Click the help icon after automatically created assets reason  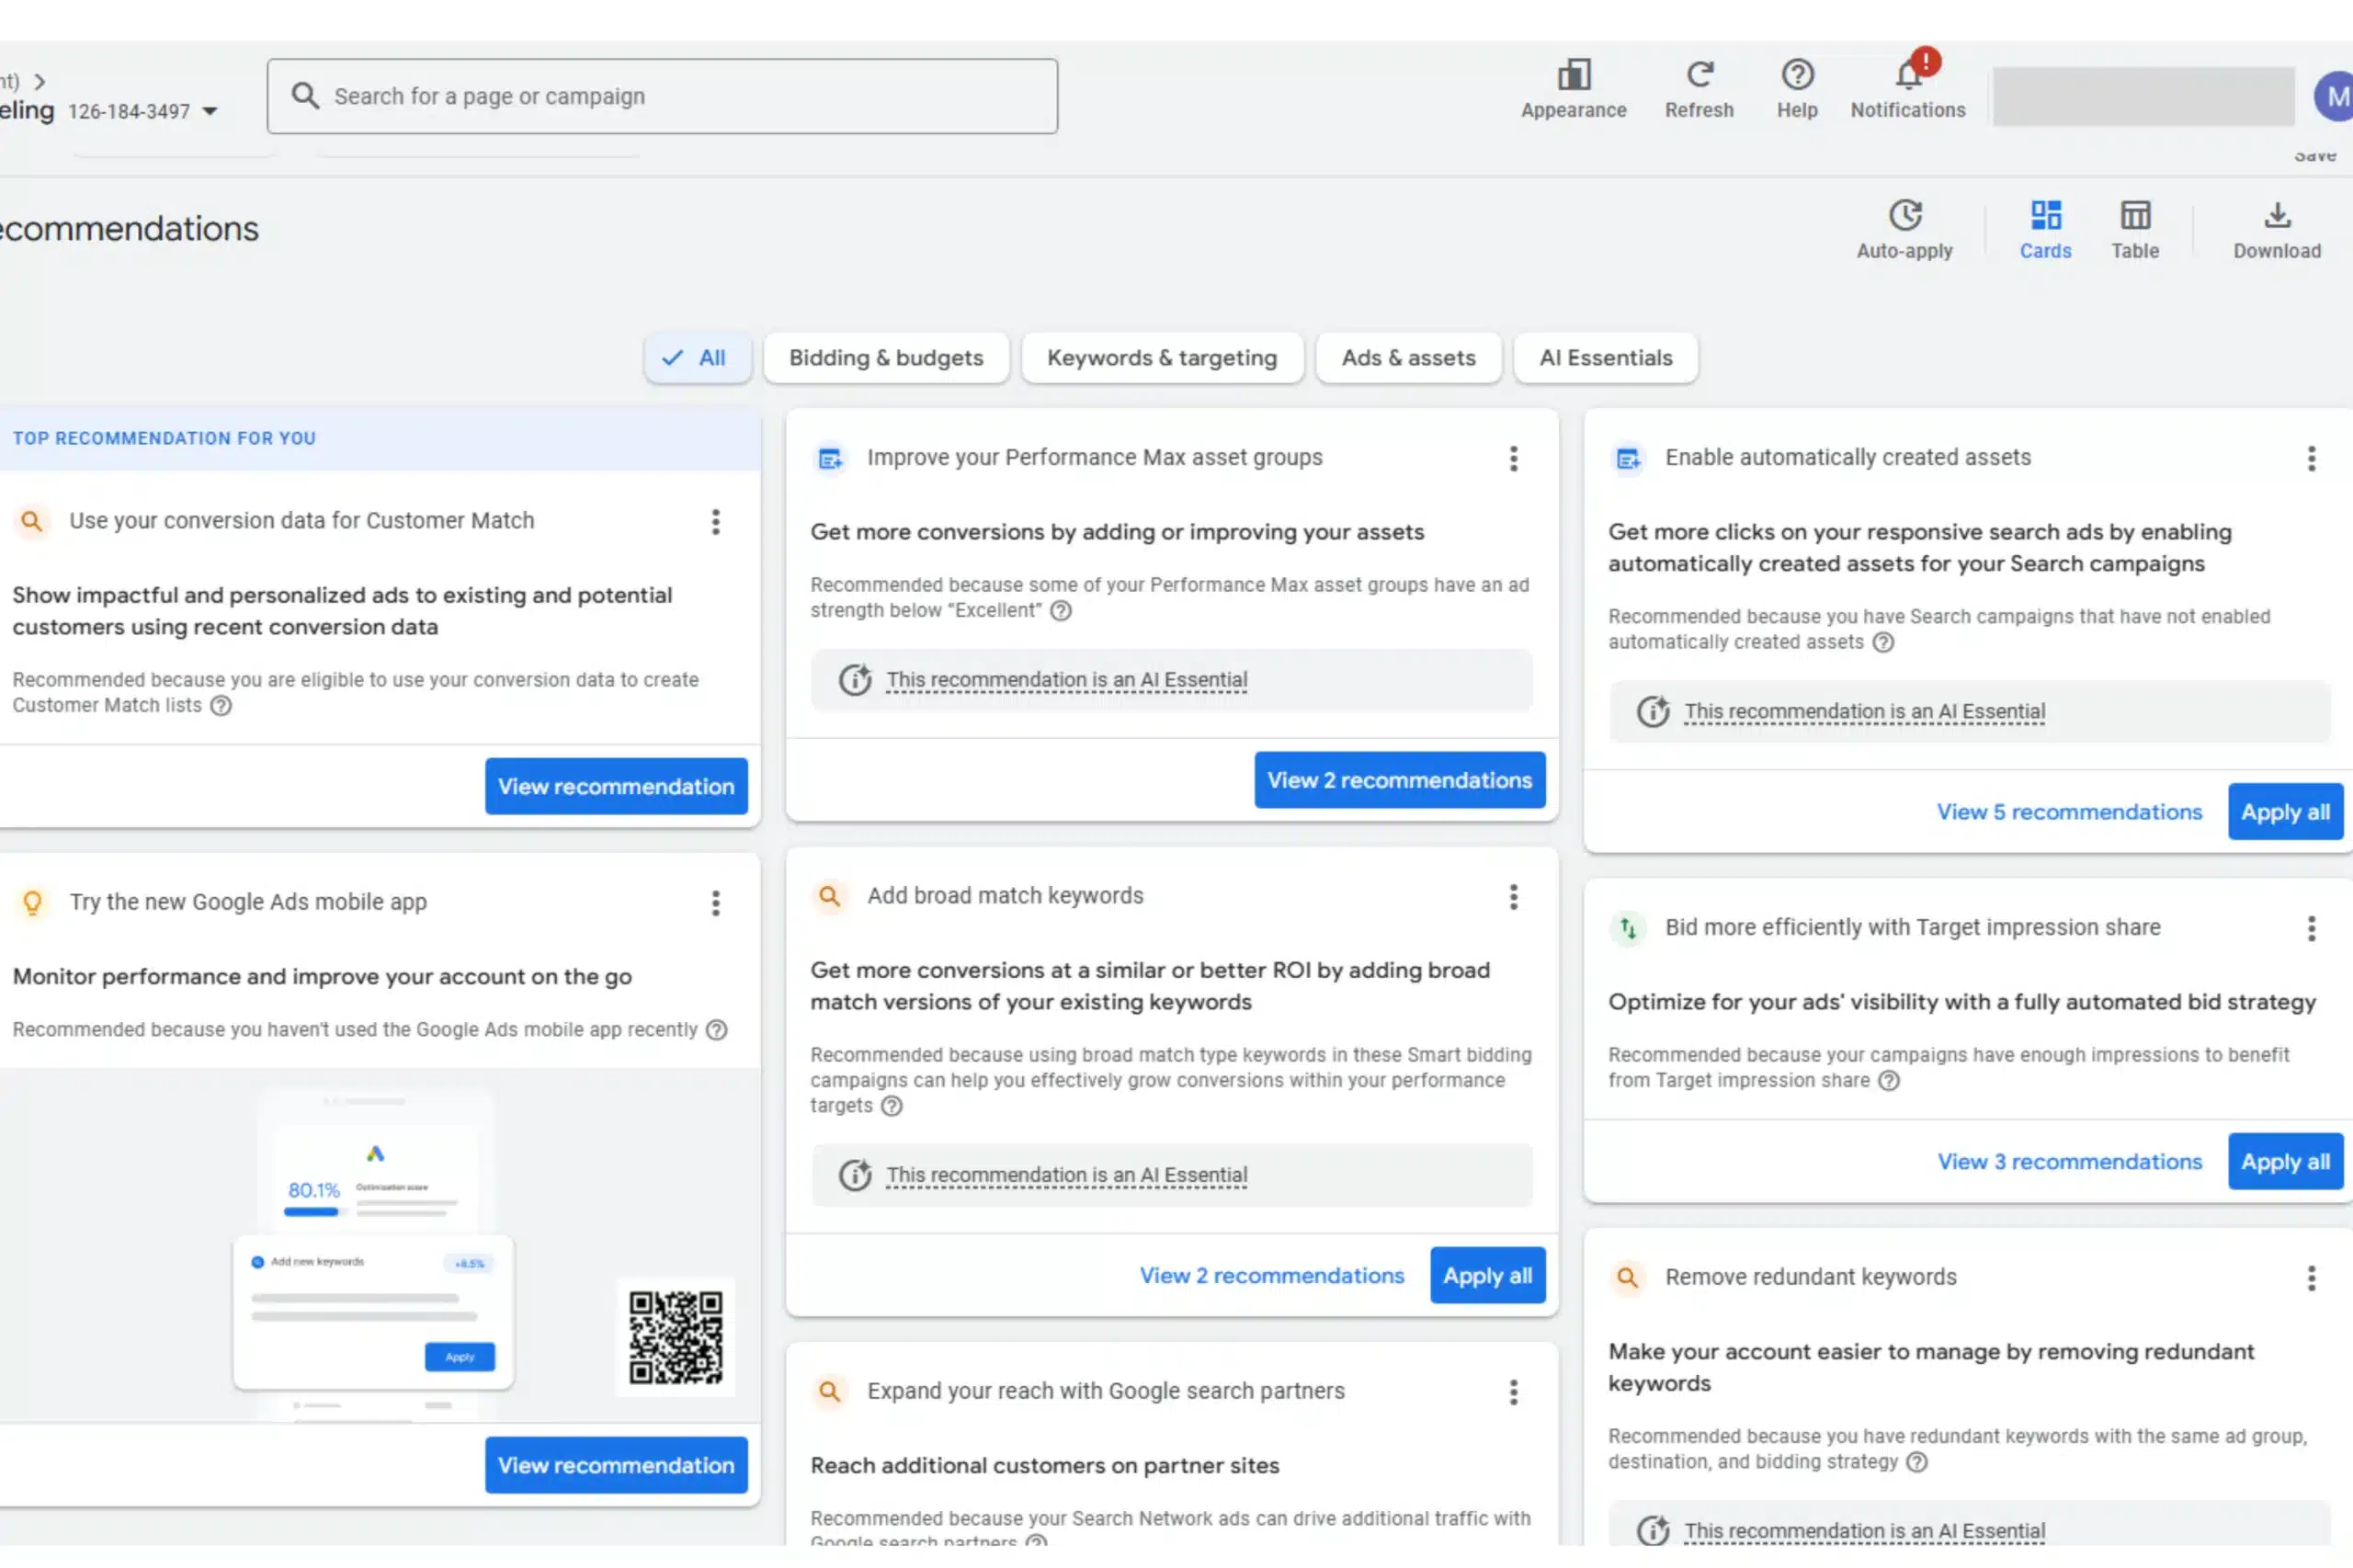coord(1883,643)
